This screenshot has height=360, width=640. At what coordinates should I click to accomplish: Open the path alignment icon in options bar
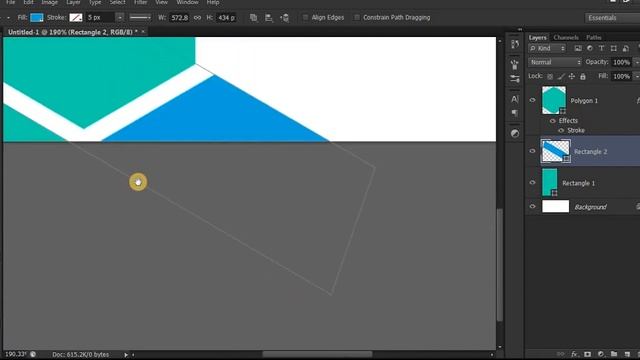[x=269, y=18]
